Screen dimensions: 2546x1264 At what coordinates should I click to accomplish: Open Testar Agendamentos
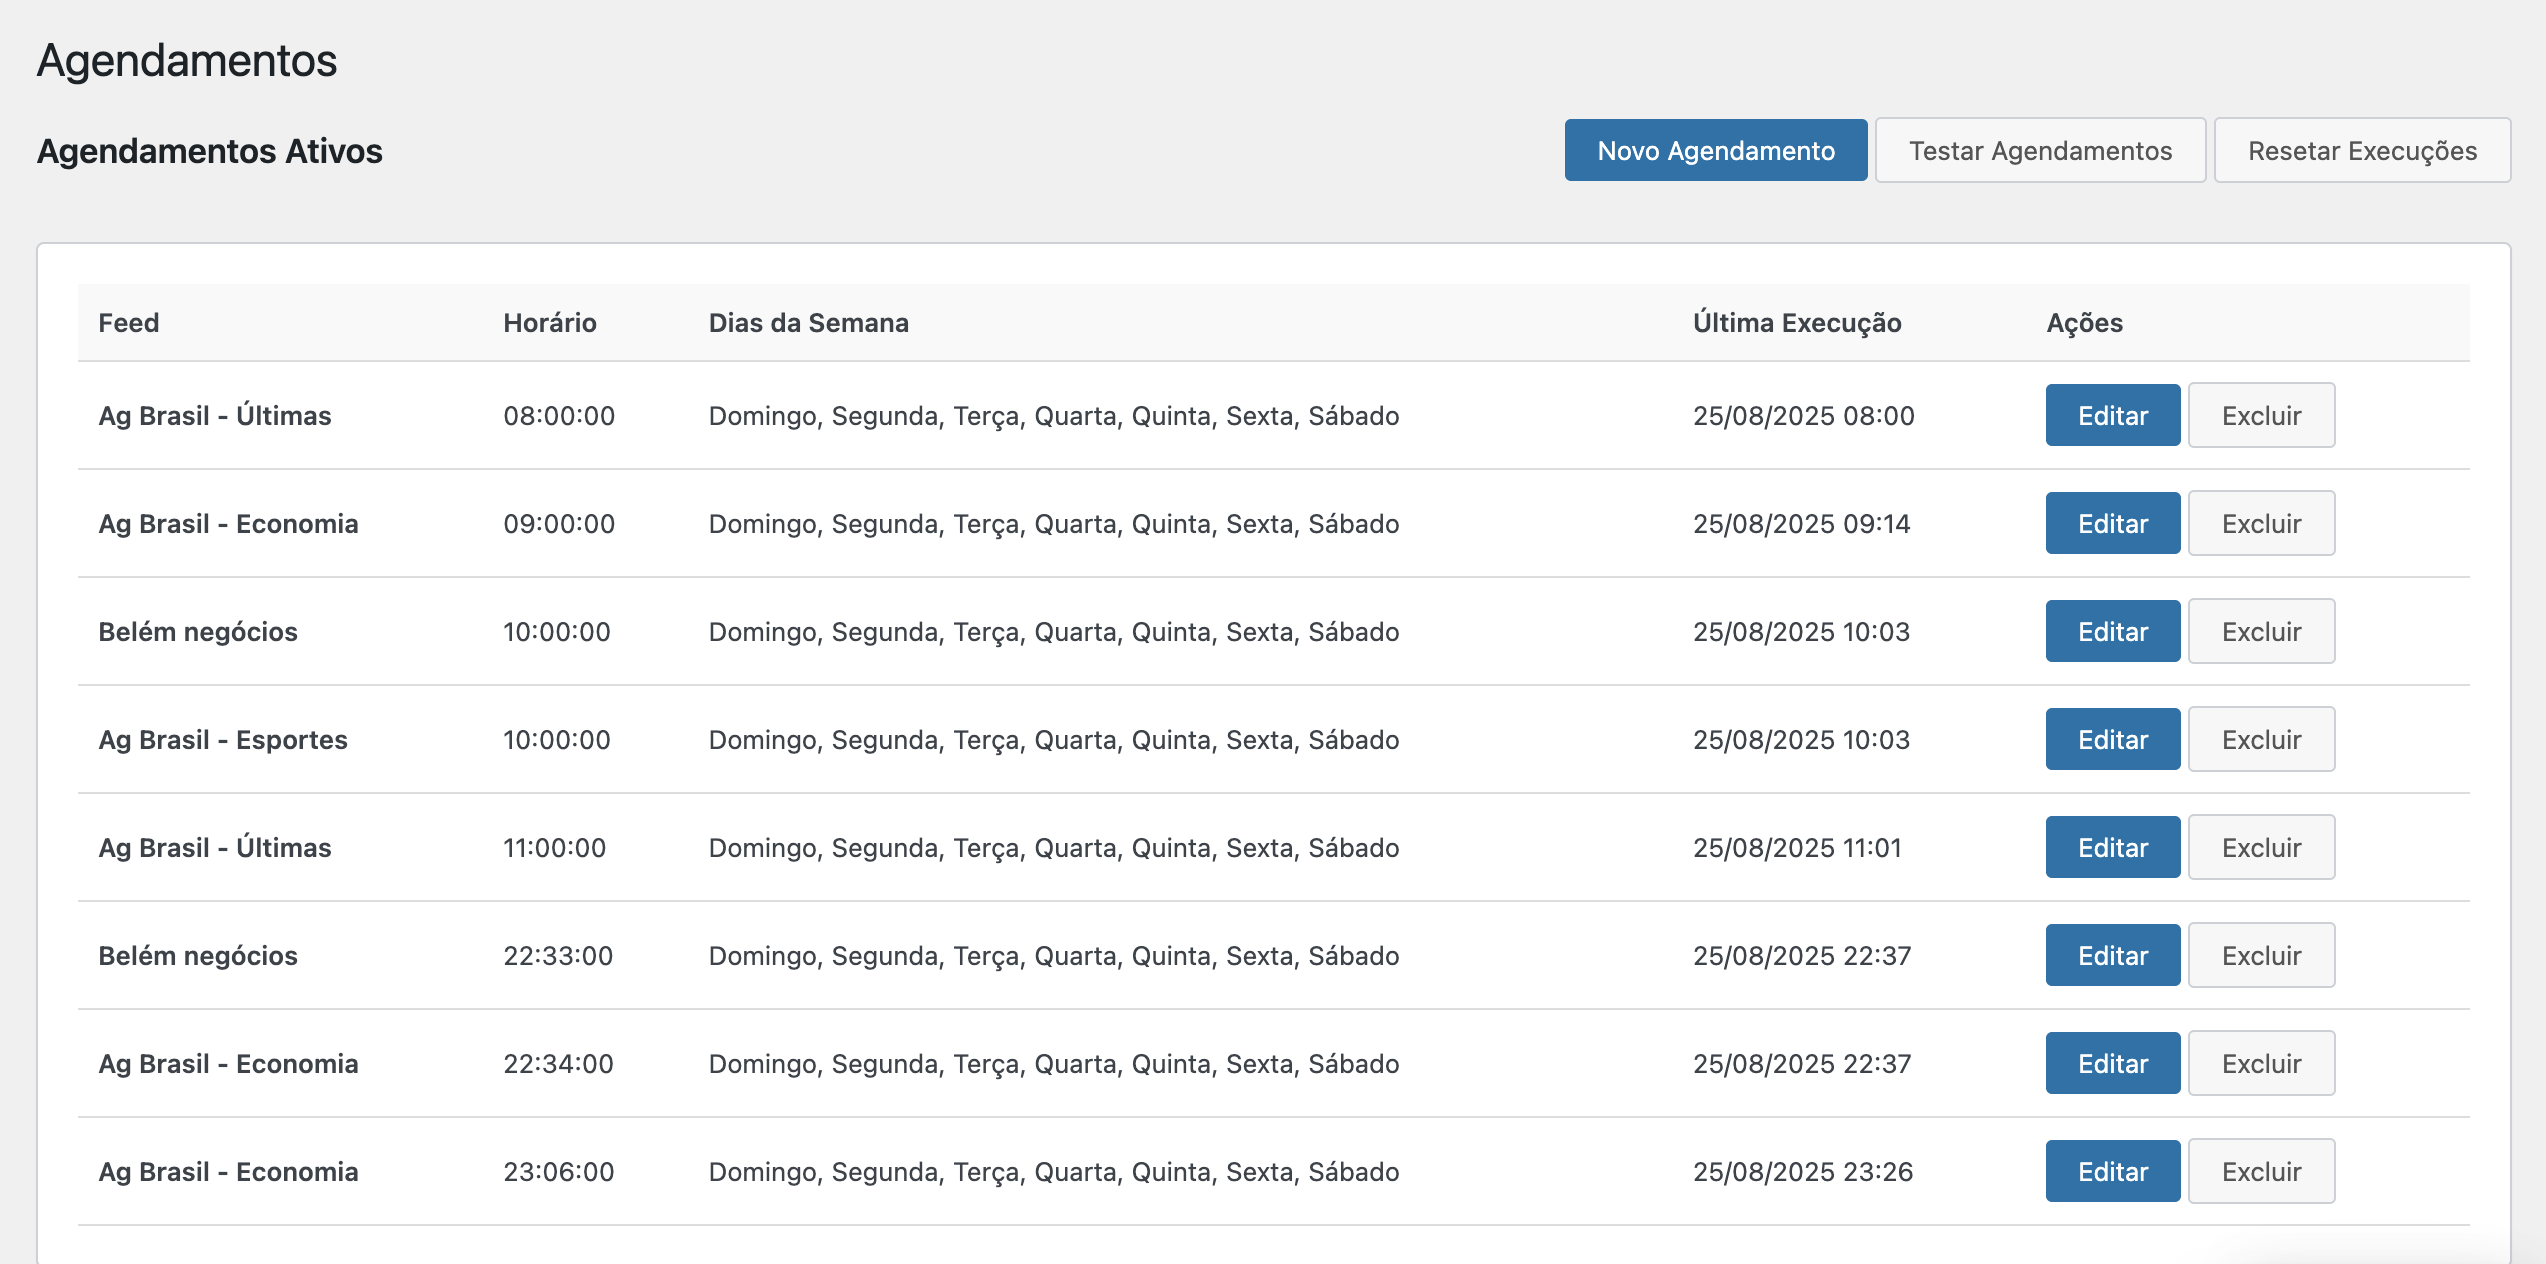coord(2040,151)
